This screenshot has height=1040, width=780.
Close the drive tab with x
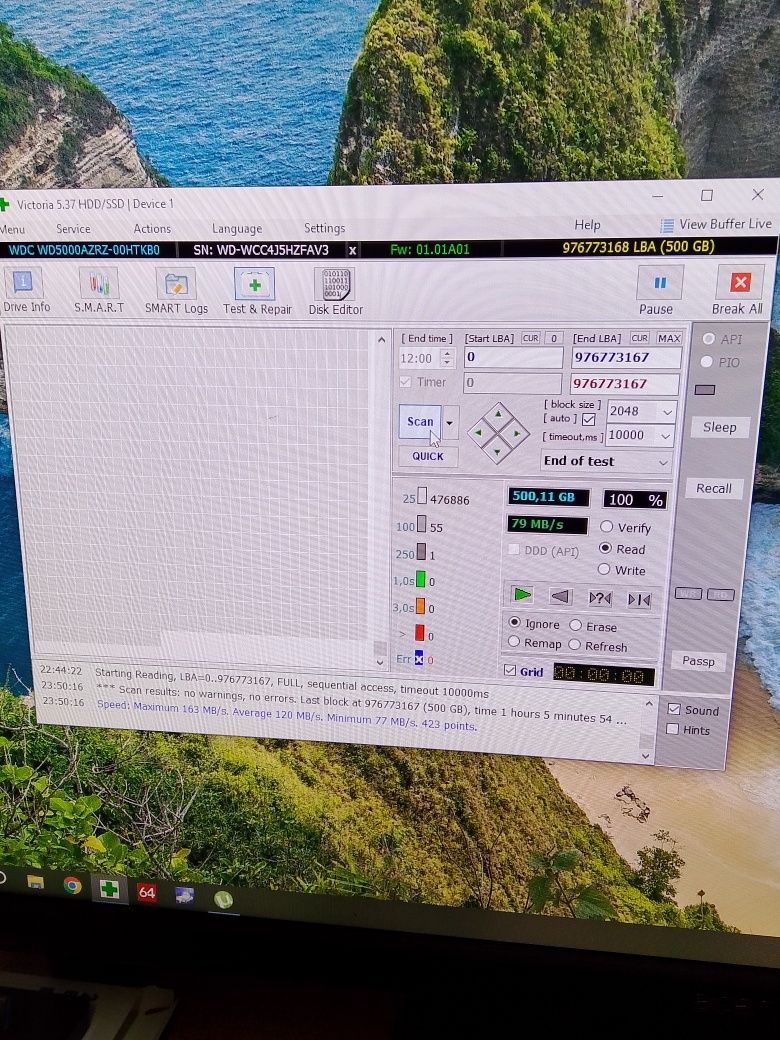click(353, 250)
